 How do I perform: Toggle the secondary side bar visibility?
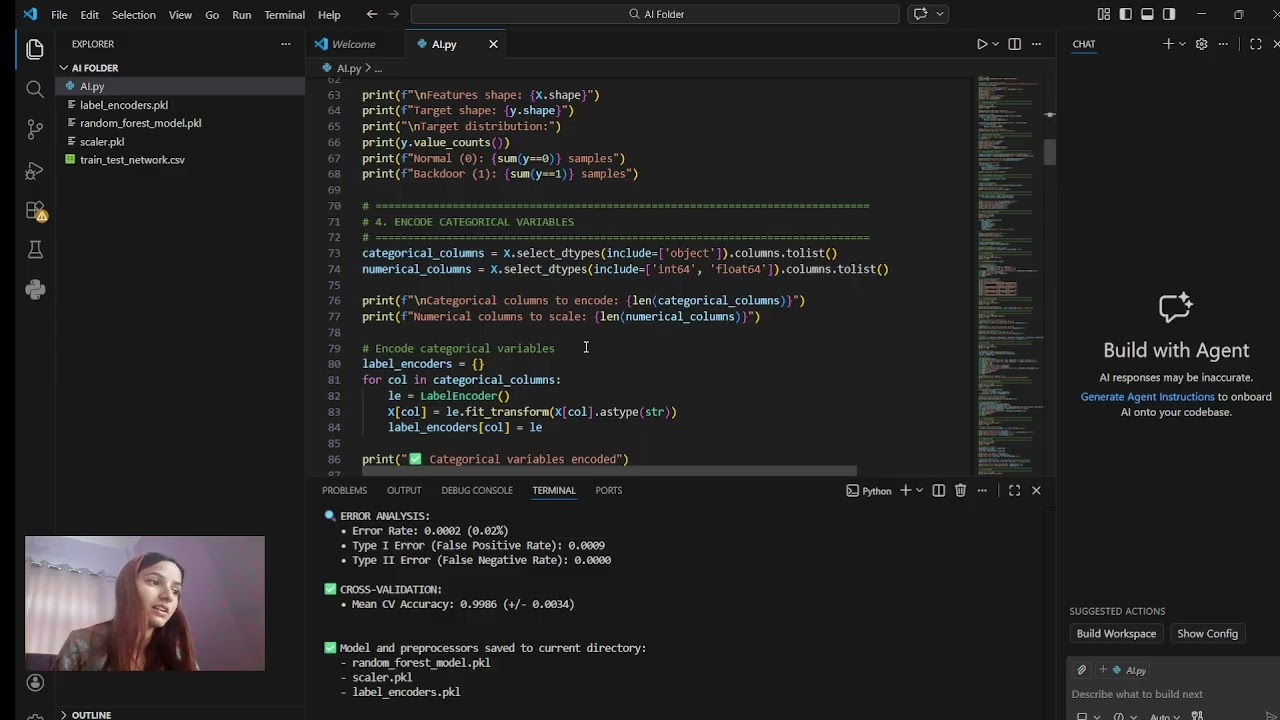tap(1169, 14)
